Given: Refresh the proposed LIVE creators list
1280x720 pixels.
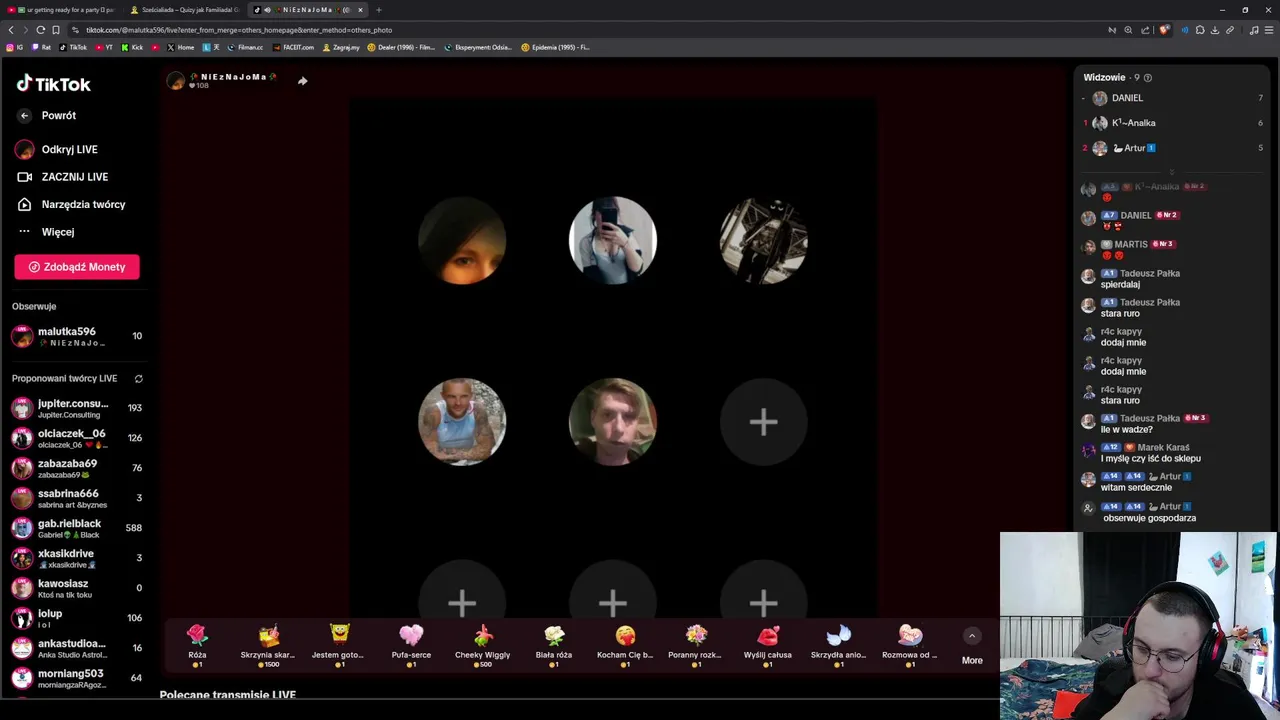Looking at the screenshot, I should click(x=139, y=379).
